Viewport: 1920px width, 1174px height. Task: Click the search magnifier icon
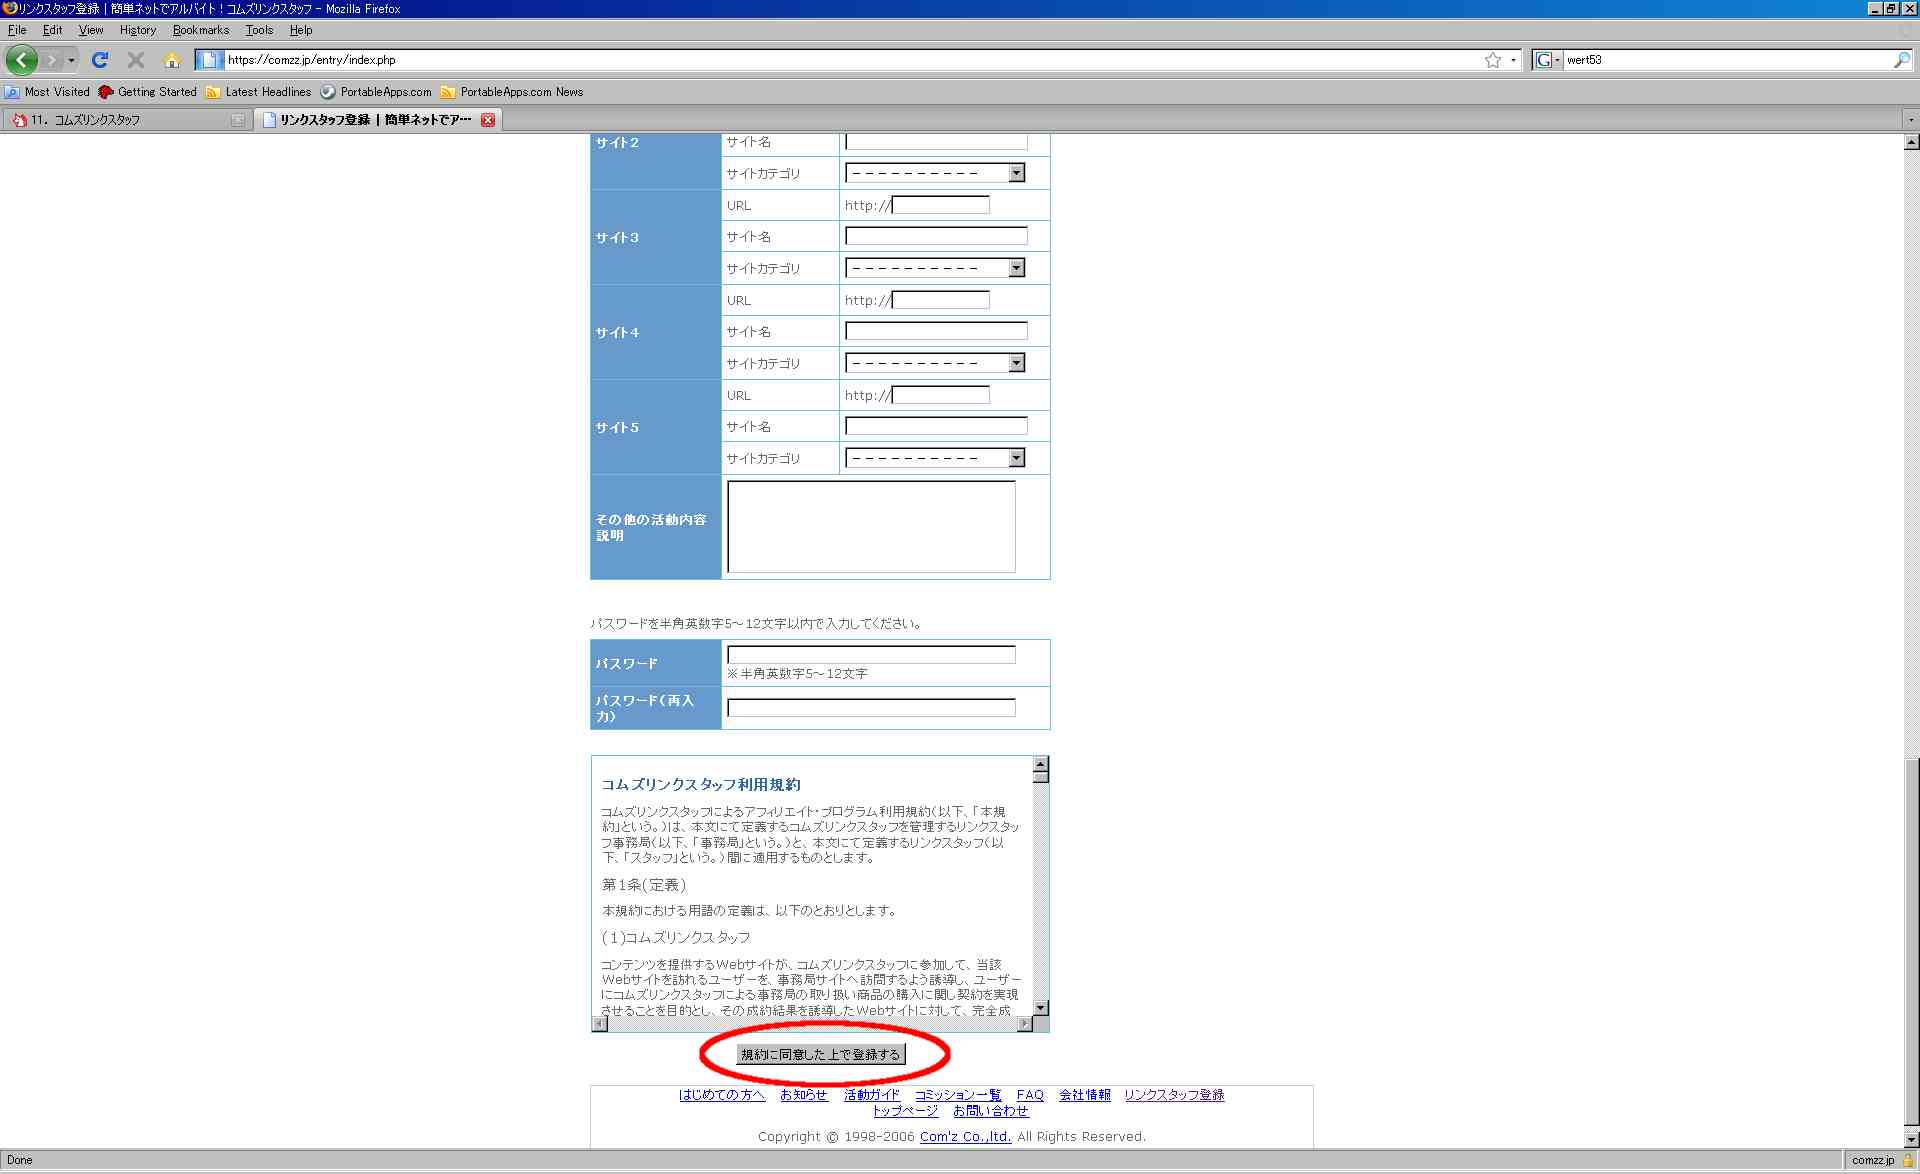(1901, 60)
